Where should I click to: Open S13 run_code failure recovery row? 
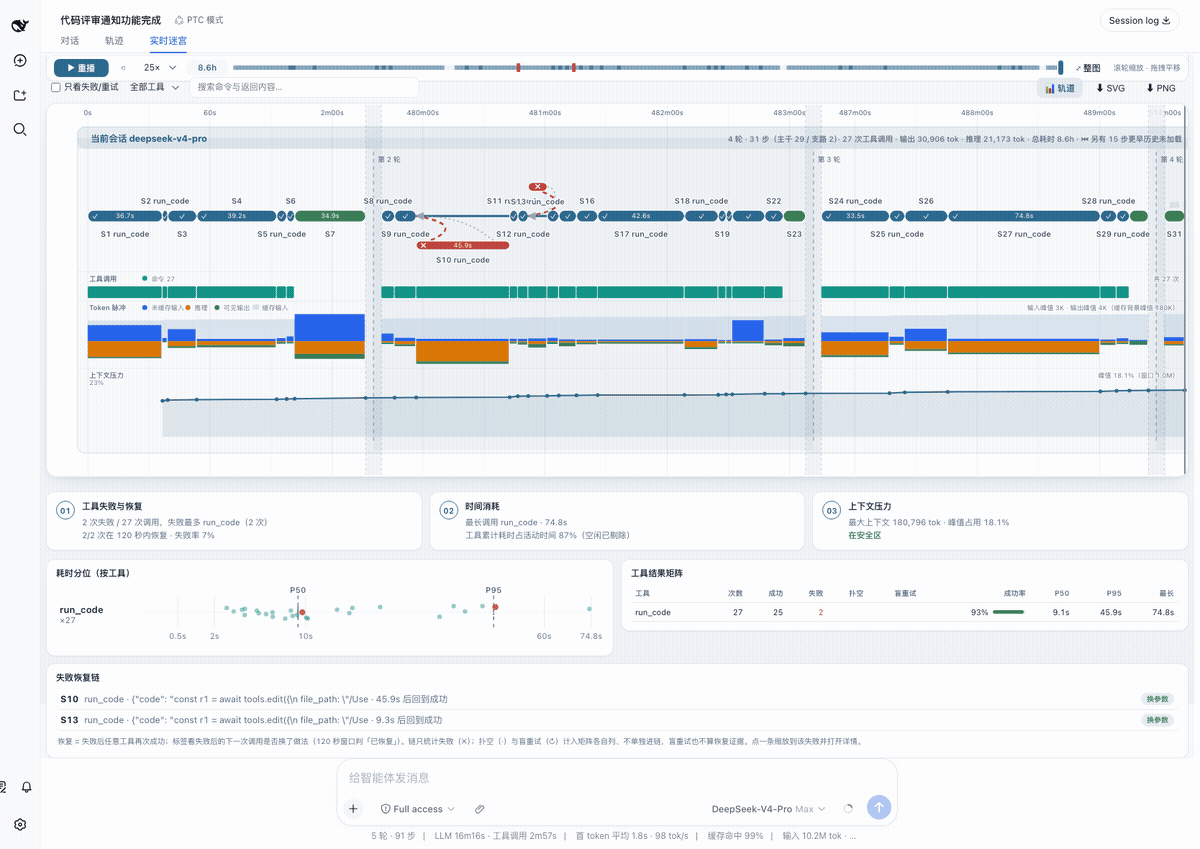coord(617,720)
